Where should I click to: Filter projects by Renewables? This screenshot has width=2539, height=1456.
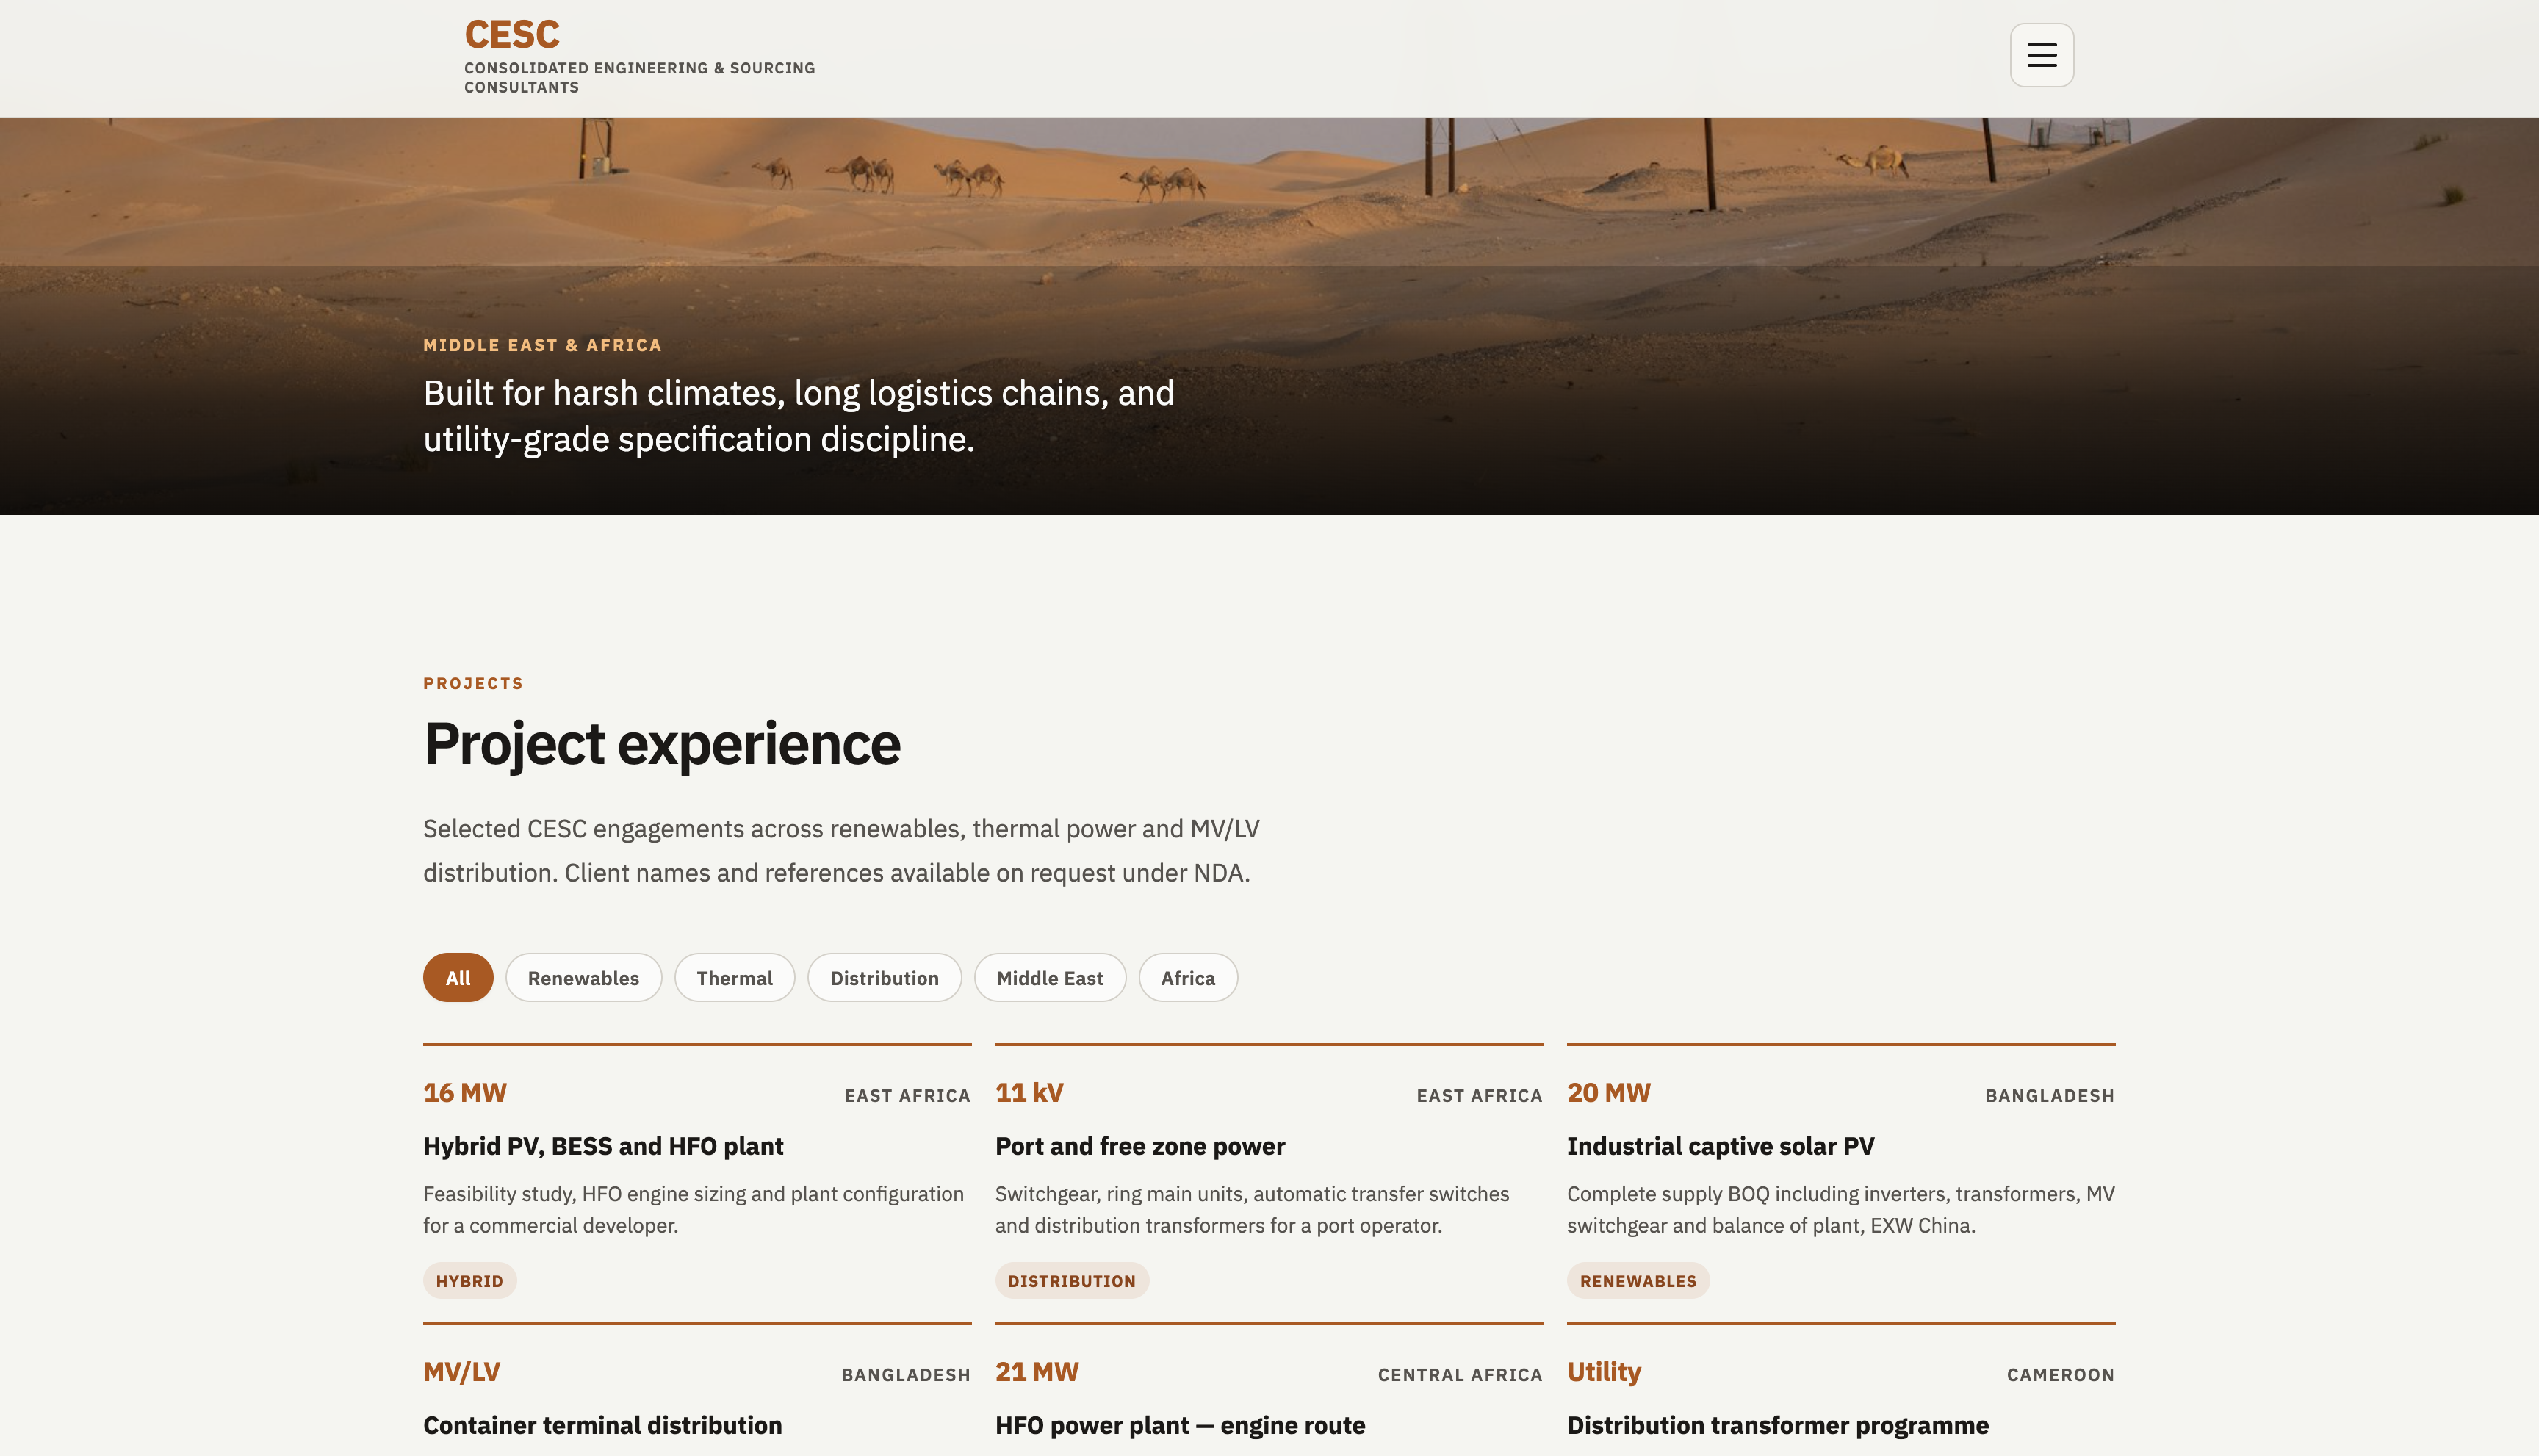pyautogui.click(x=583, y=977)
